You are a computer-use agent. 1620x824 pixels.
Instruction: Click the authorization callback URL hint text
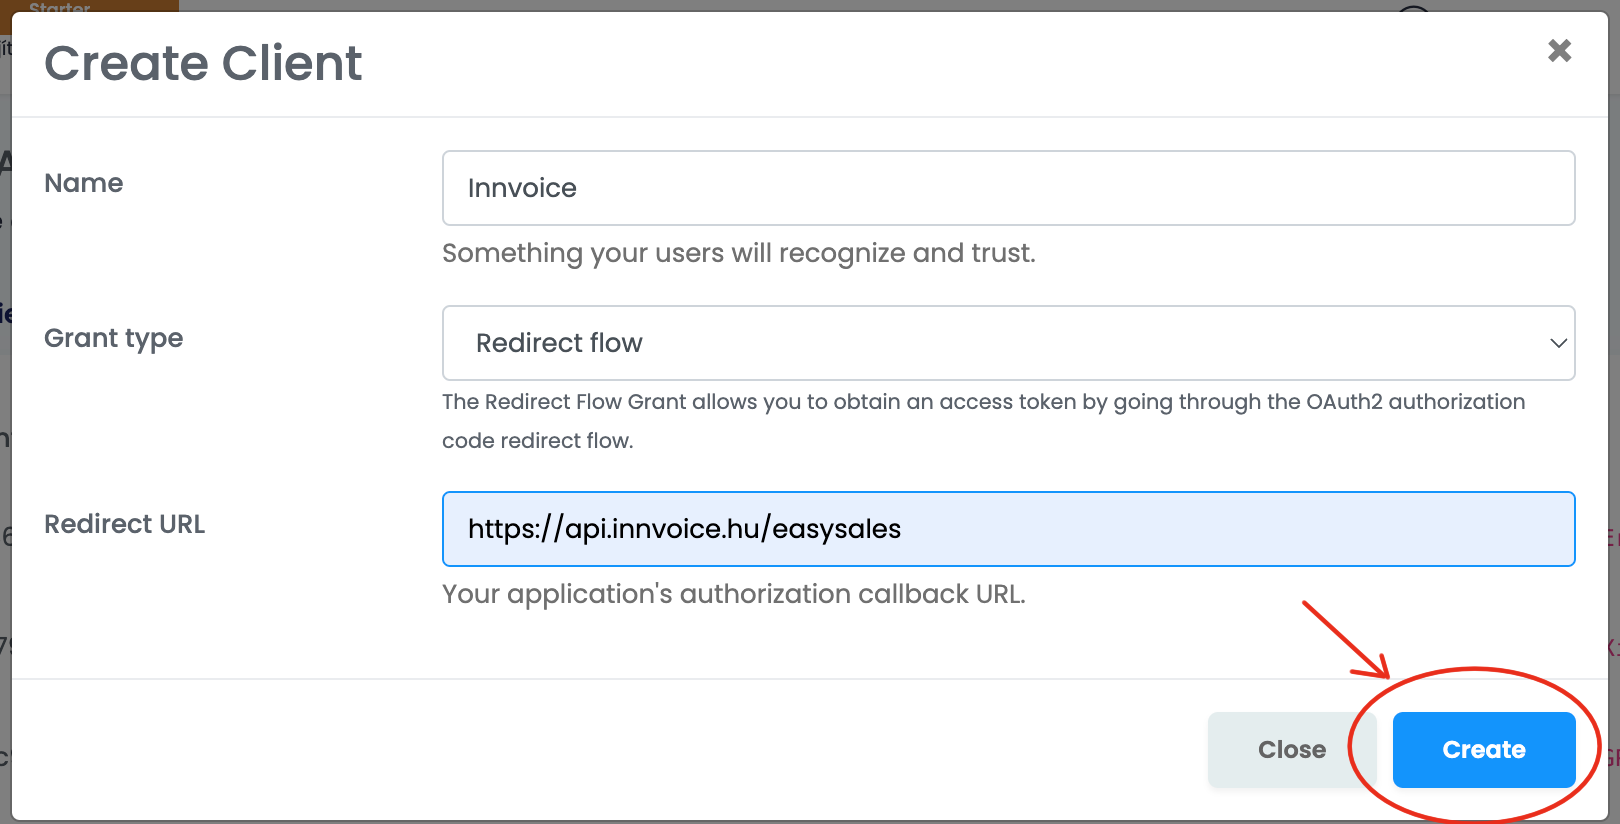click(734, 594)
